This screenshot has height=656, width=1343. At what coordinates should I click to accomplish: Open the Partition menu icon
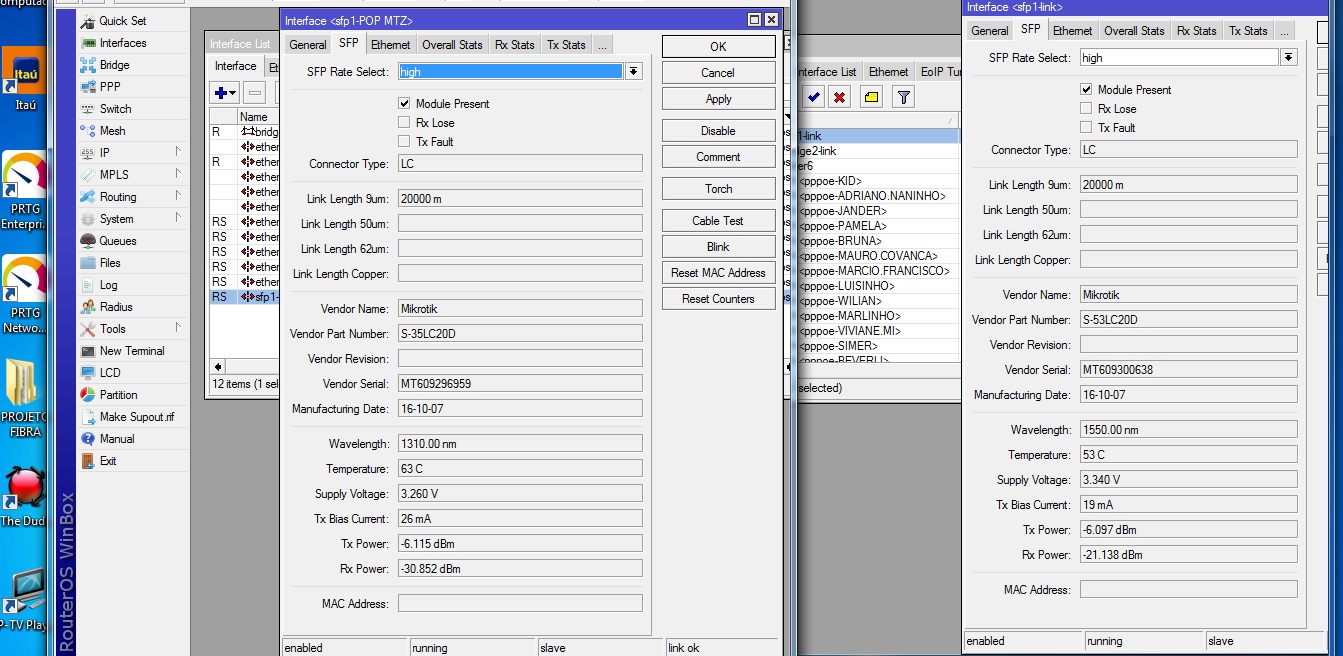coord(88,395)
